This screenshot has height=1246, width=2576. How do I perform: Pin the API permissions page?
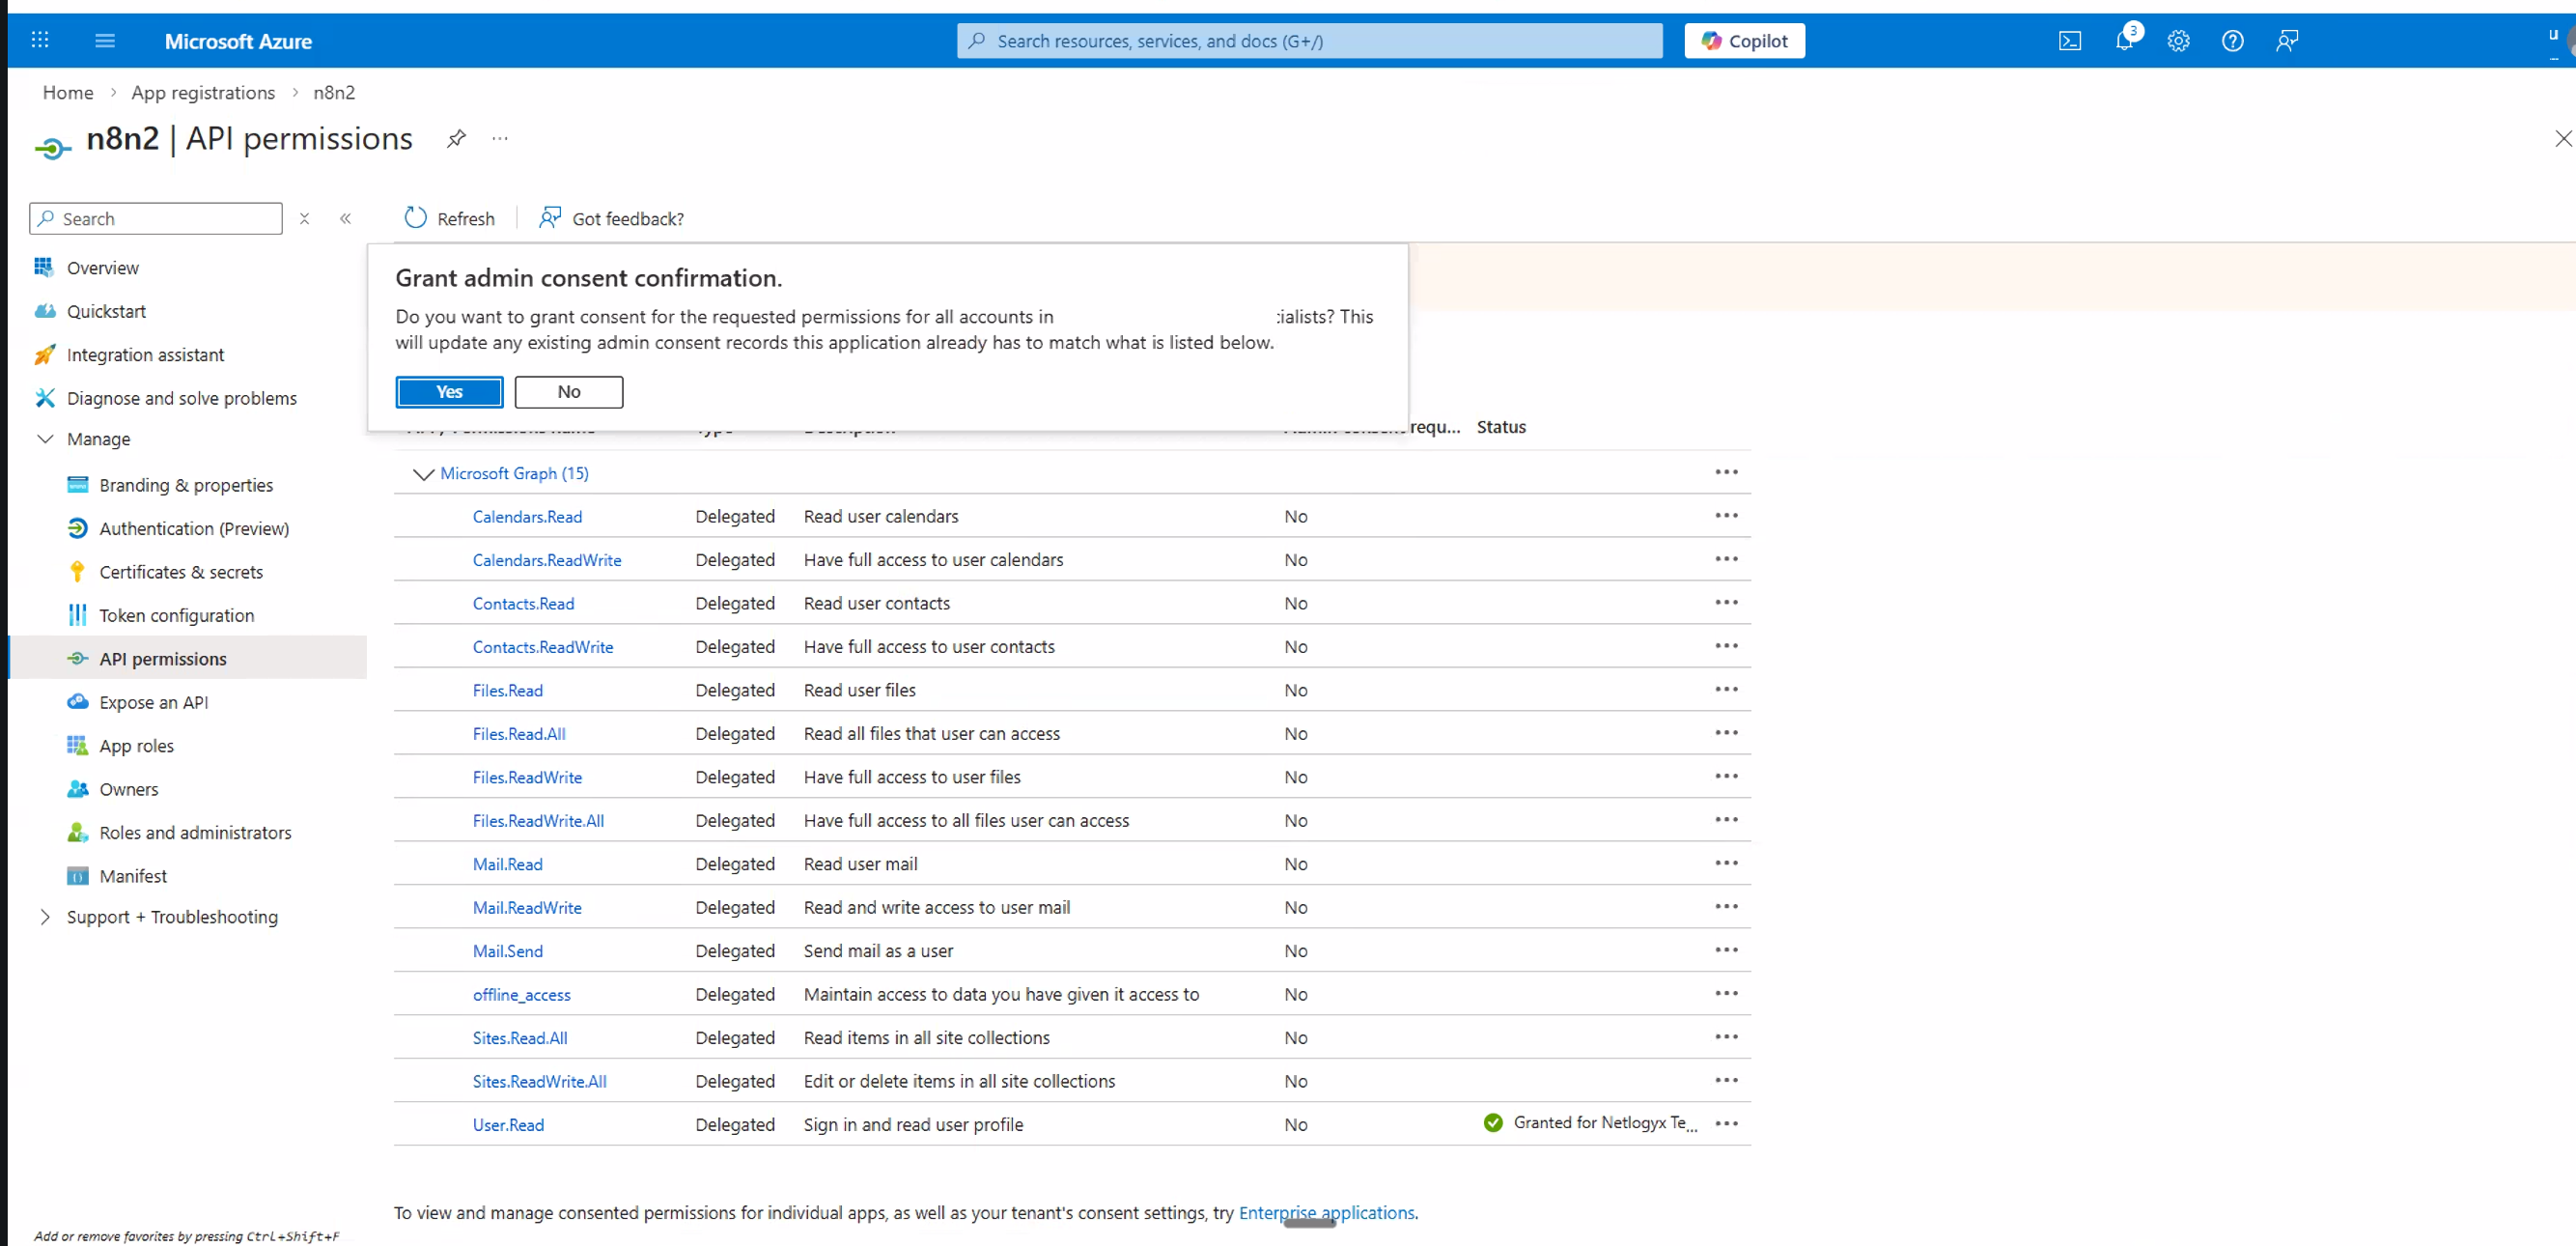tap(456, 139)
